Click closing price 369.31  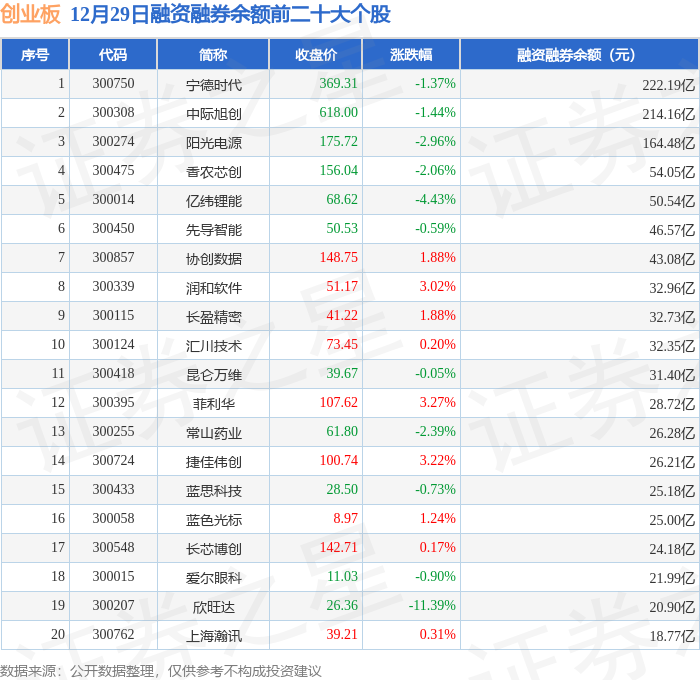pyautogui.click(x=338, y=83)
